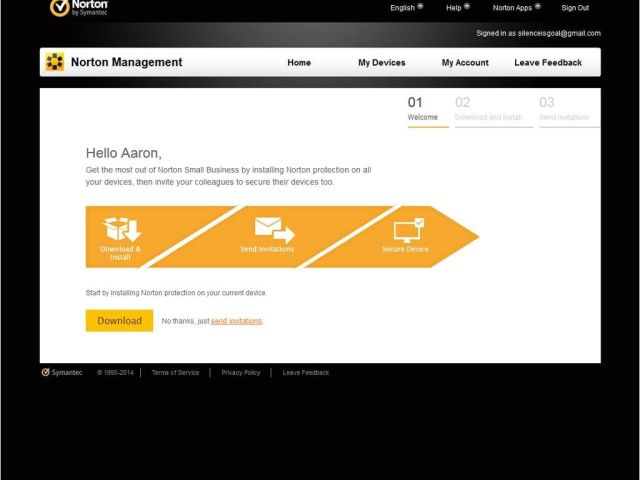The width and height of the screenshot is (640, 480).
Task: Expand the English language dropdown
Action: [406, 8]
